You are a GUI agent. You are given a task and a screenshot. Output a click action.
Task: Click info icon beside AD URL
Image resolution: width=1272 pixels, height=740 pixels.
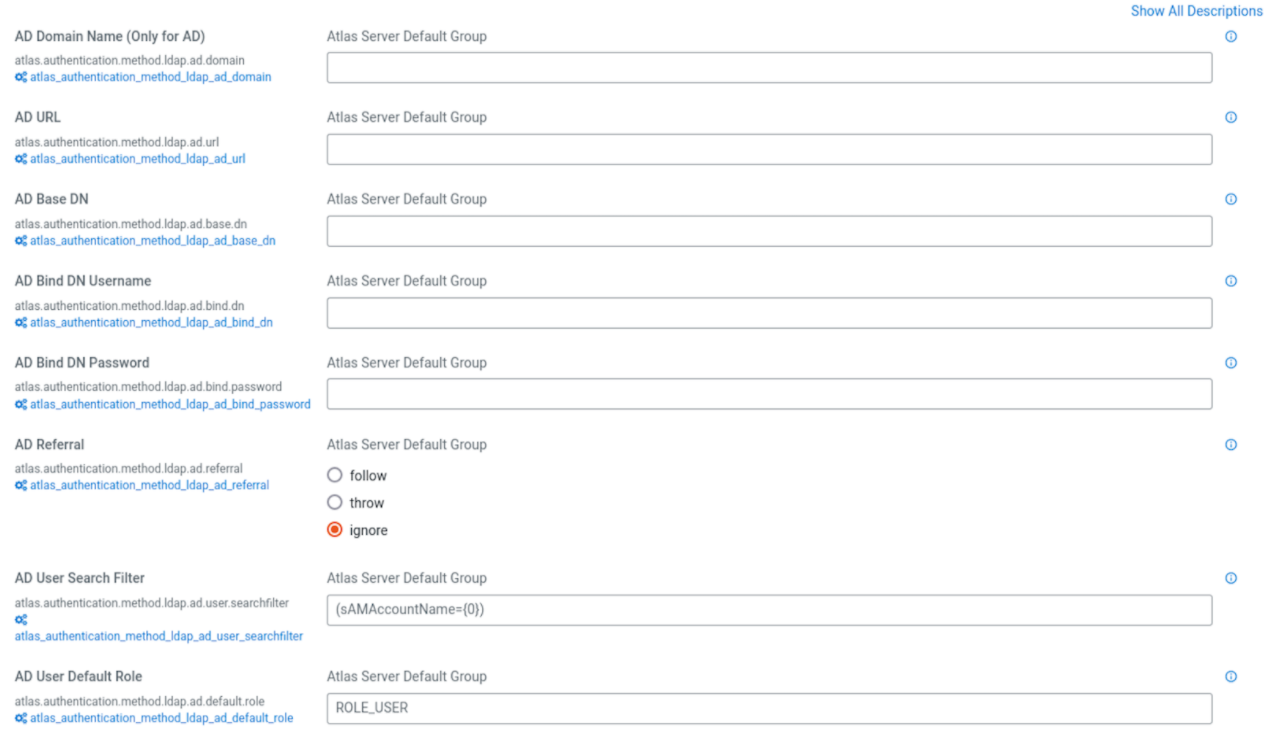pyautogui.click(x=1231, y=117)
